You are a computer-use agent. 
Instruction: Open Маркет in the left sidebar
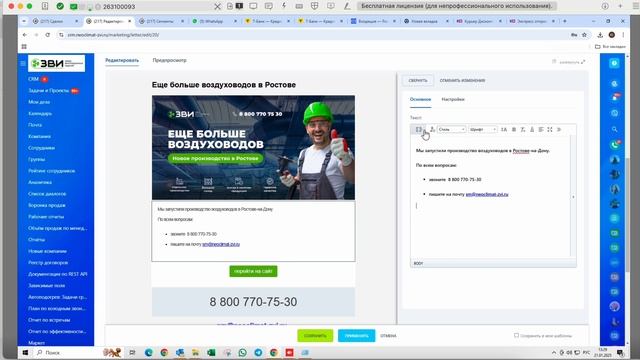[x=36, y=343]
